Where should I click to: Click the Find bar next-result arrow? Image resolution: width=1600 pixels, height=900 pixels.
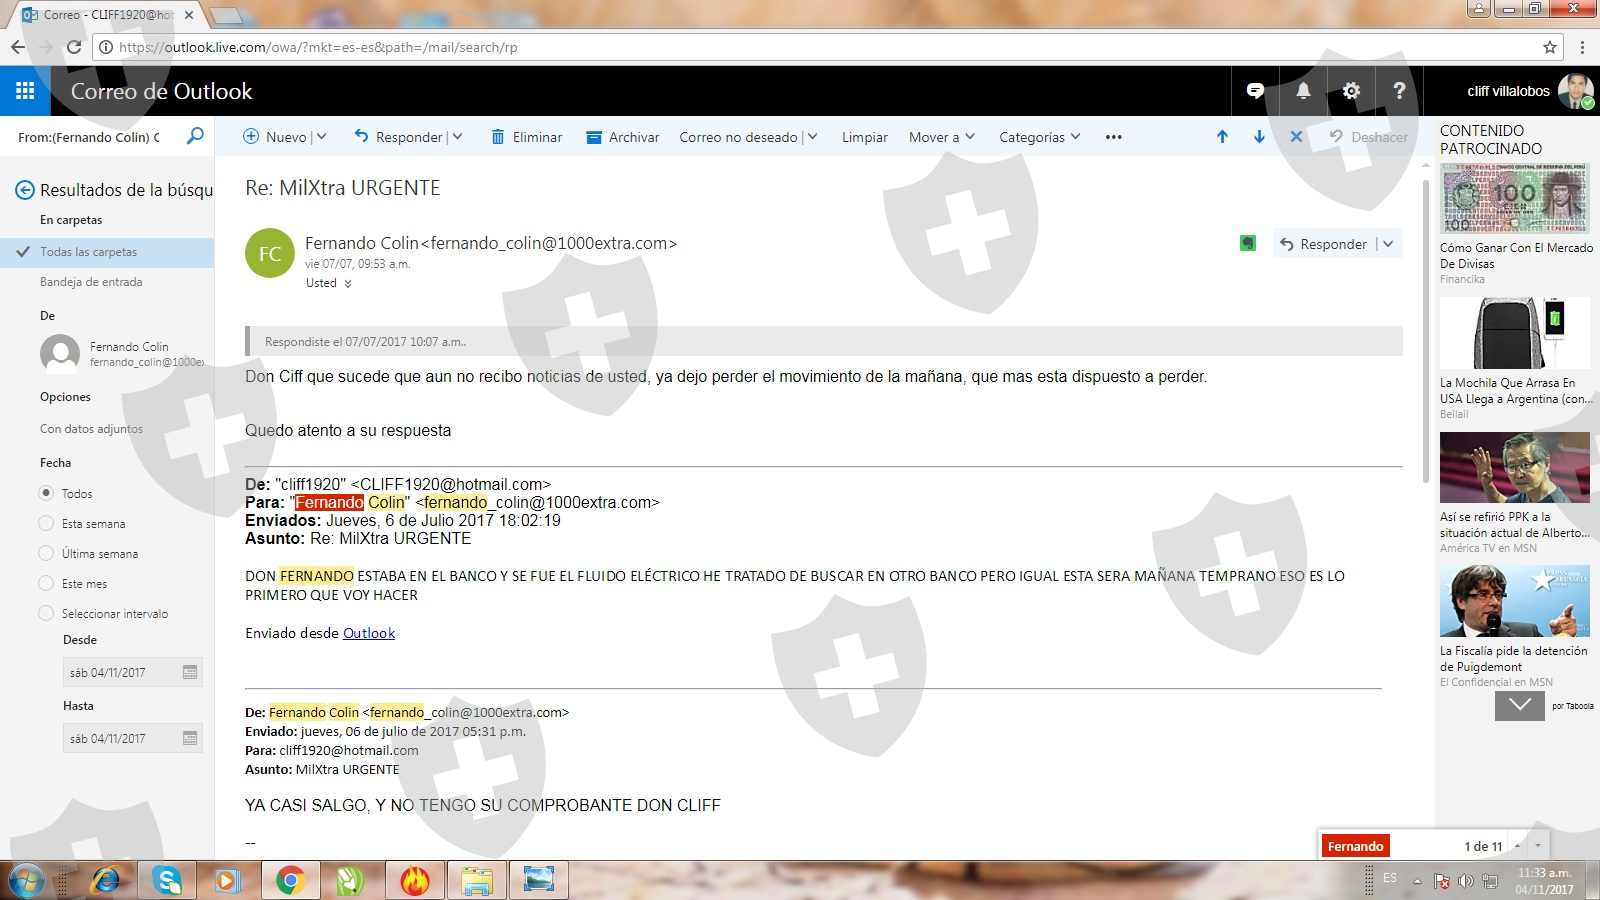1538,846
